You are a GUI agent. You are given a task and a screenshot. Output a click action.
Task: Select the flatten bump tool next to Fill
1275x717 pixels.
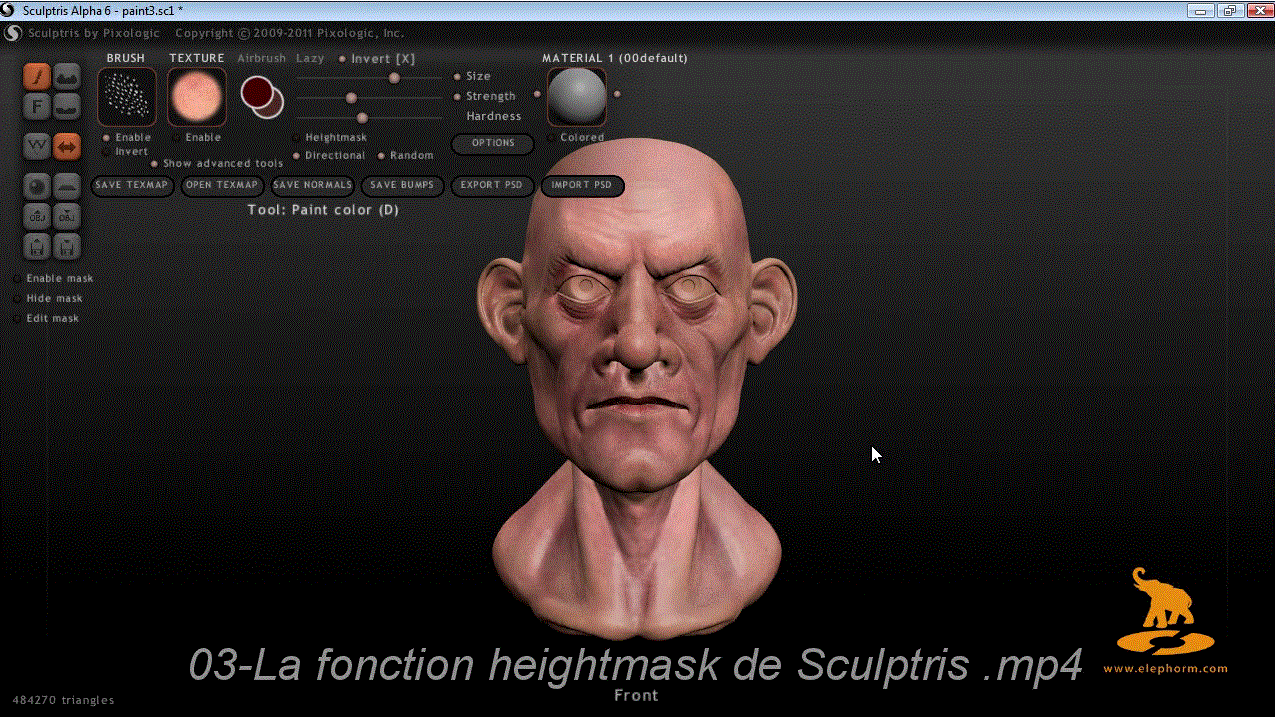click(x=67, y=106)
